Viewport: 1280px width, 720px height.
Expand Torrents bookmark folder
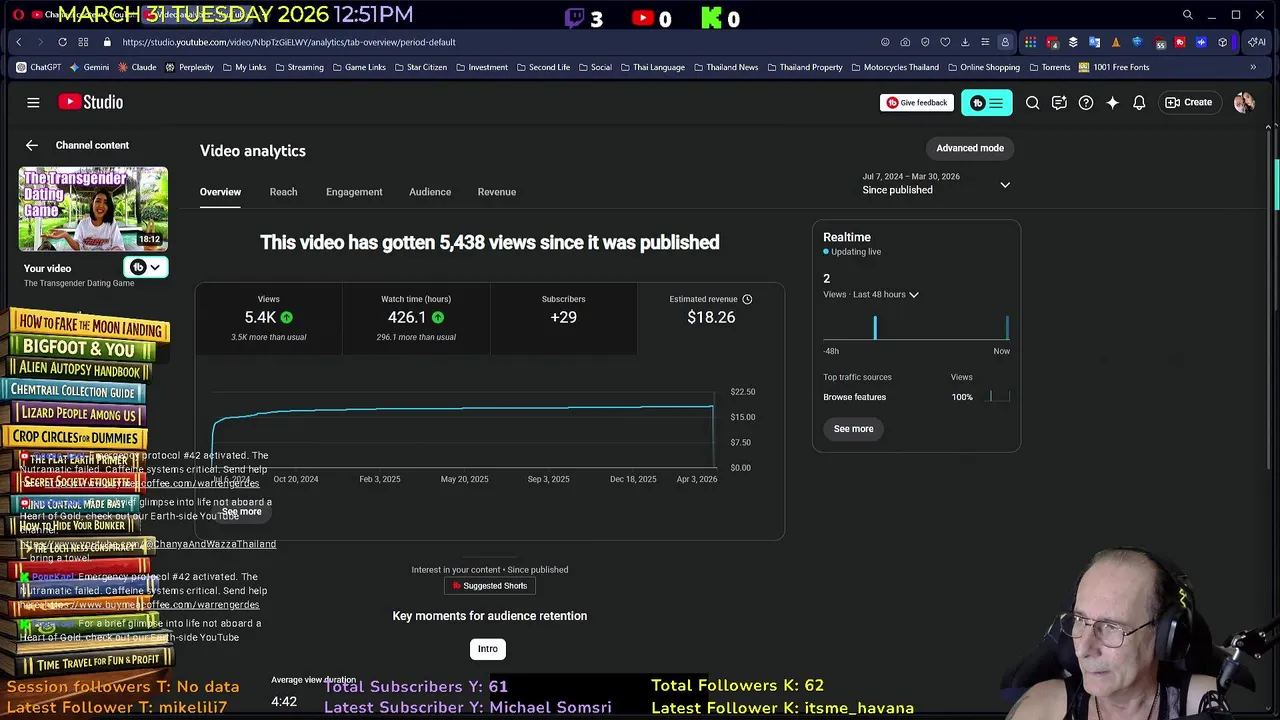point(1049,67)
